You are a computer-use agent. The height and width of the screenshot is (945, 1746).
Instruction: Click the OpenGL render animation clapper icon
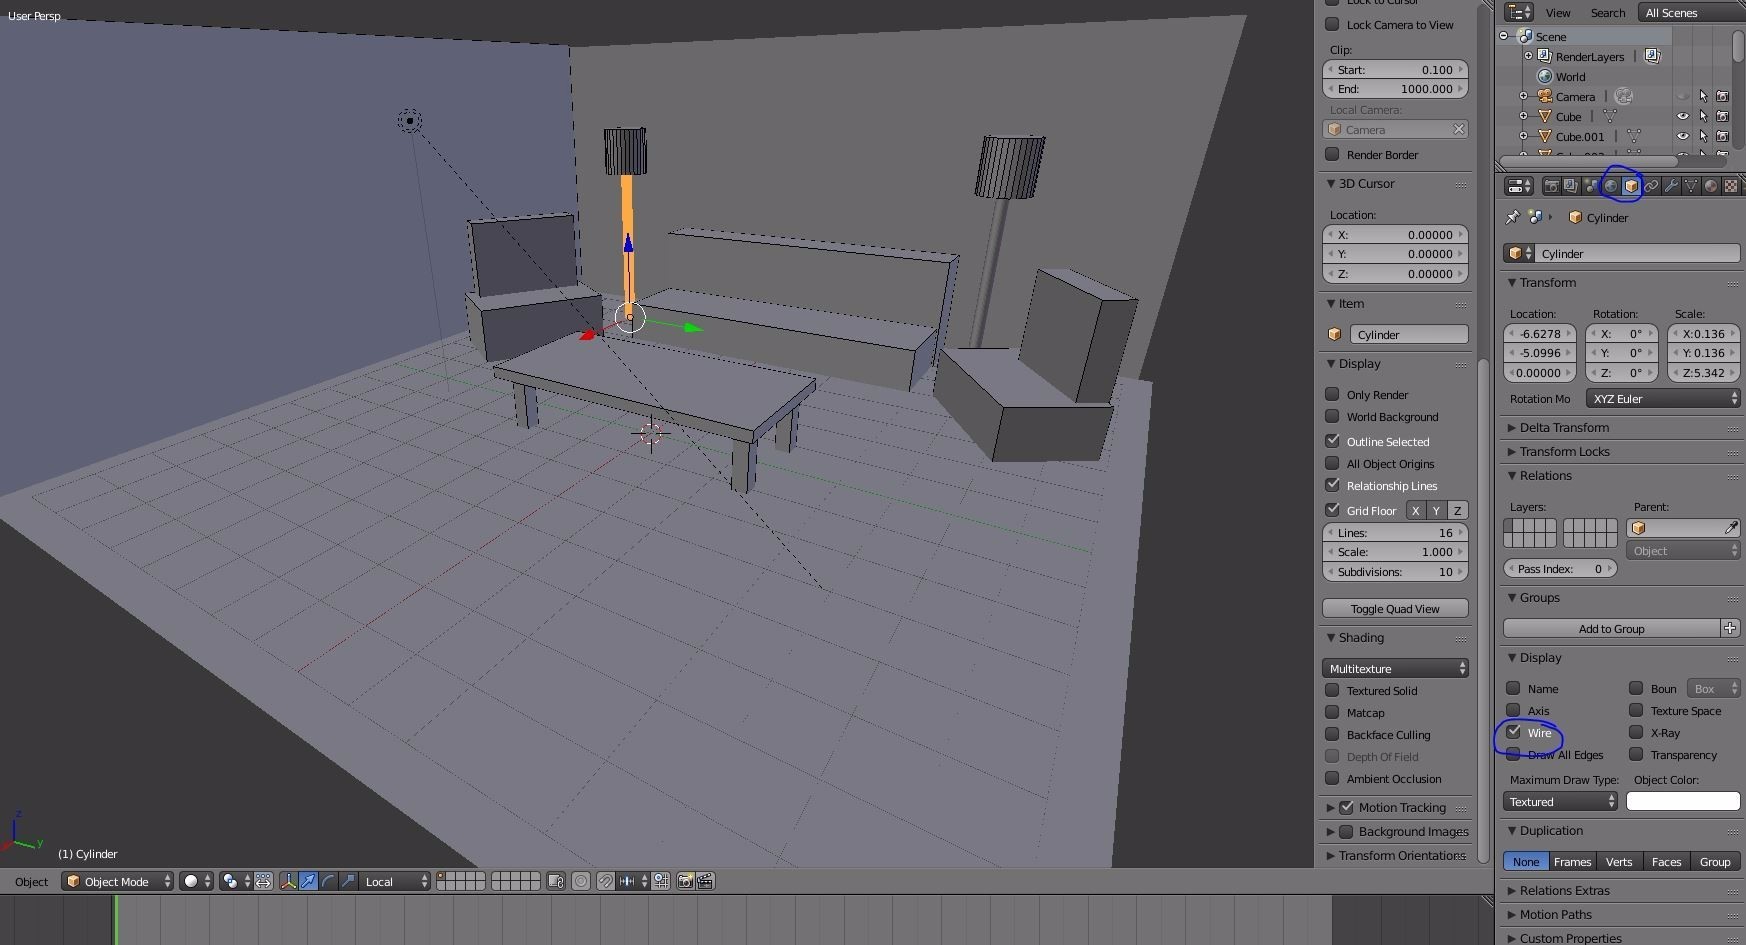pyautogui.click(x=705, y=881)
